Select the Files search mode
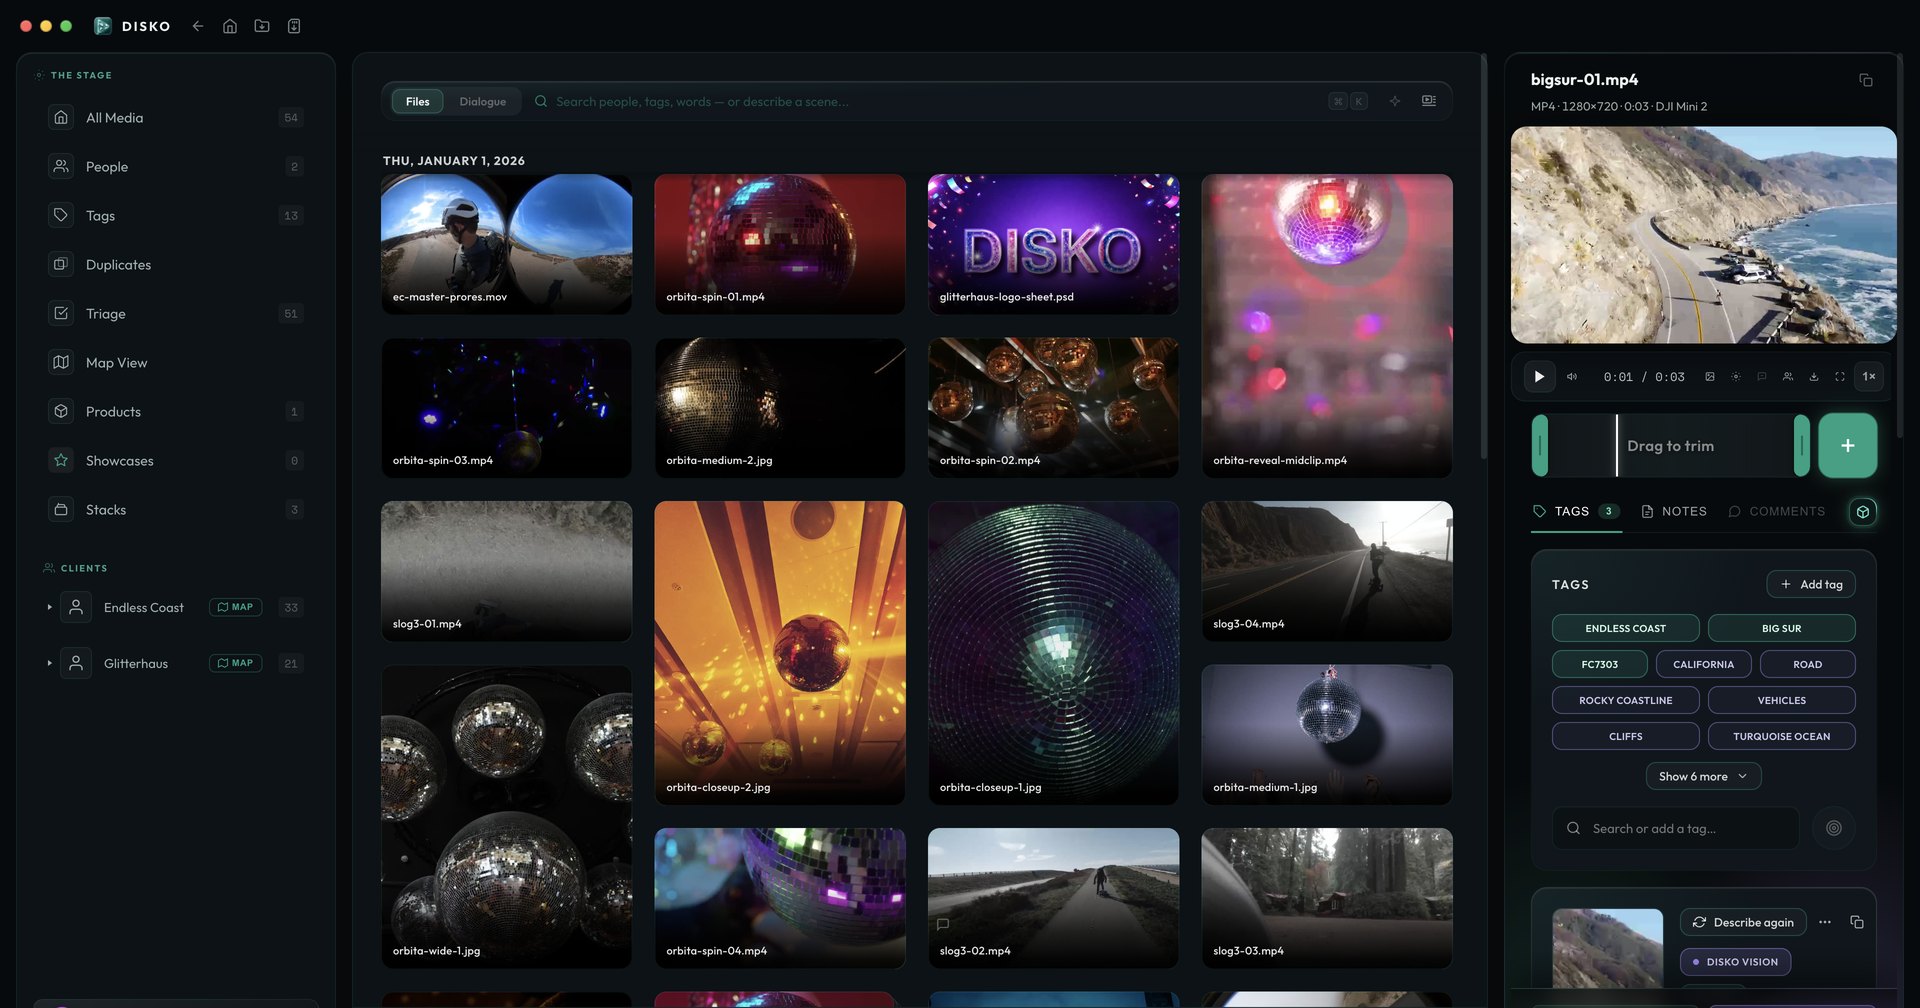This screenshot has height=1008, width=1920. [417, 101]
